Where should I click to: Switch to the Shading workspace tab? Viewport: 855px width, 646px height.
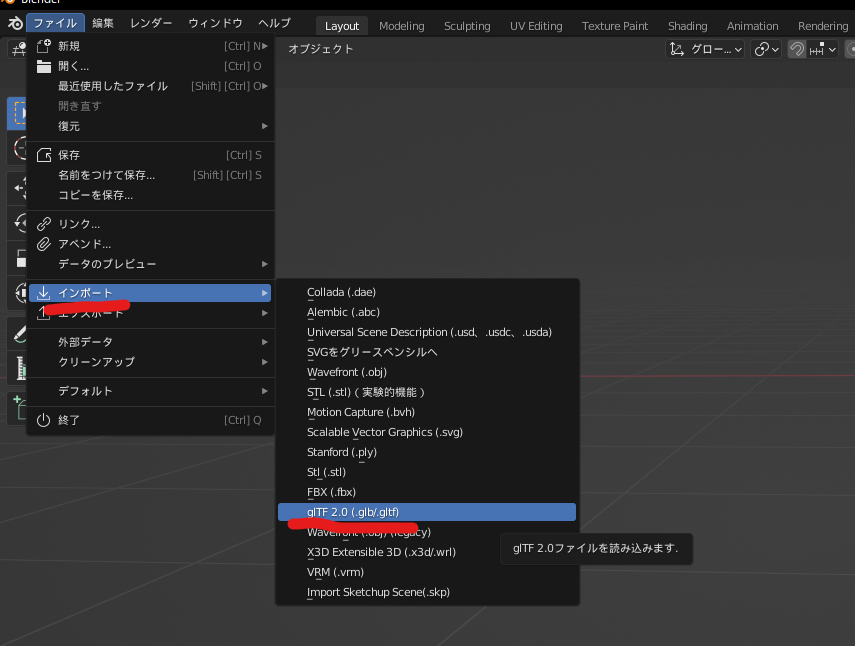[688, 26]
